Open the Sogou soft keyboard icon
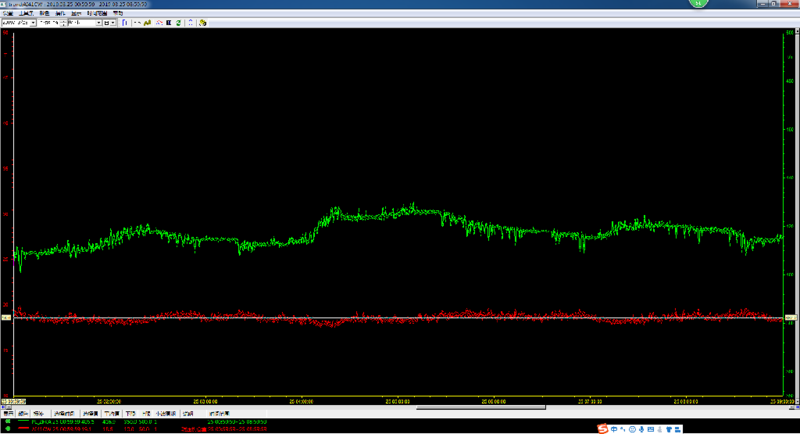 pos(651,429)
